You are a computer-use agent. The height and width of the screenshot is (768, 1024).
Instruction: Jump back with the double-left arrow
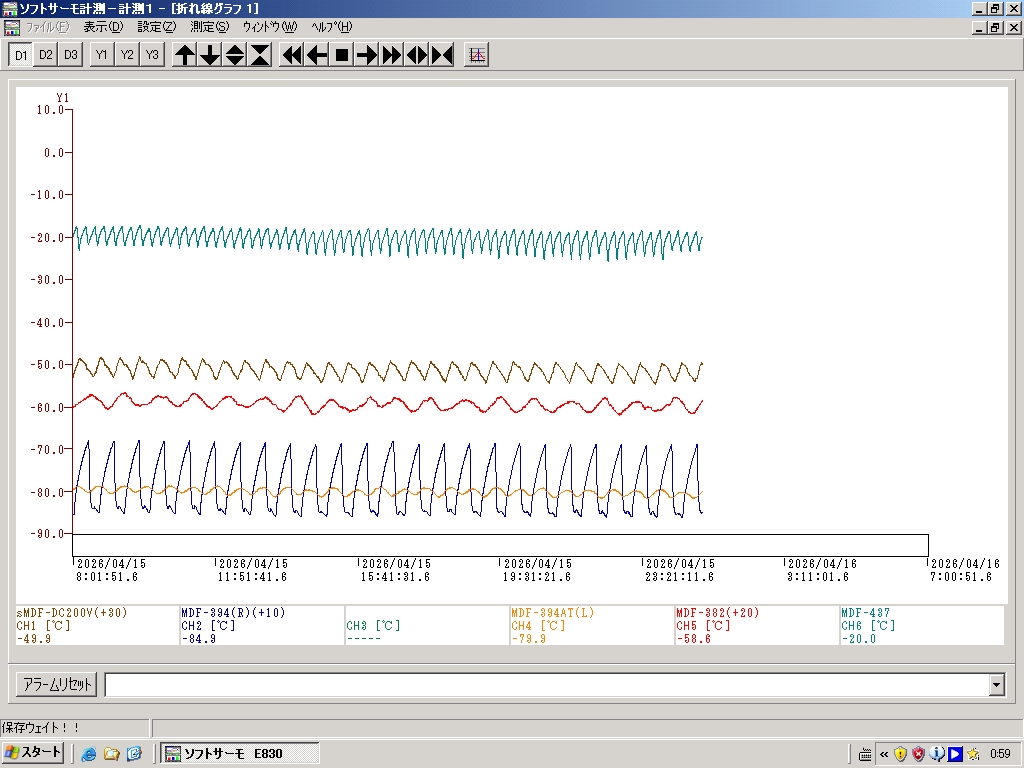pyautogui.click(x=292, y=55)
